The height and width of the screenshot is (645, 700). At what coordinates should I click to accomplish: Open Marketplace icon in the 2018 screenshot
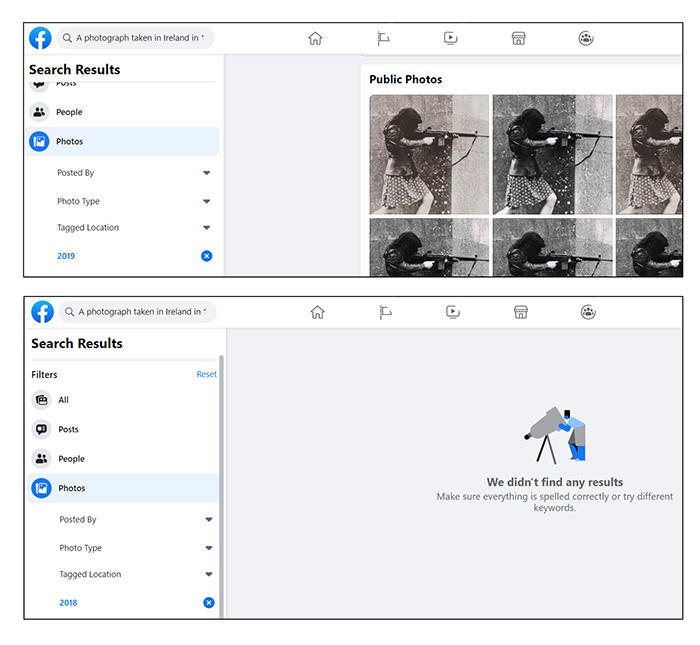tap(521, 312)
